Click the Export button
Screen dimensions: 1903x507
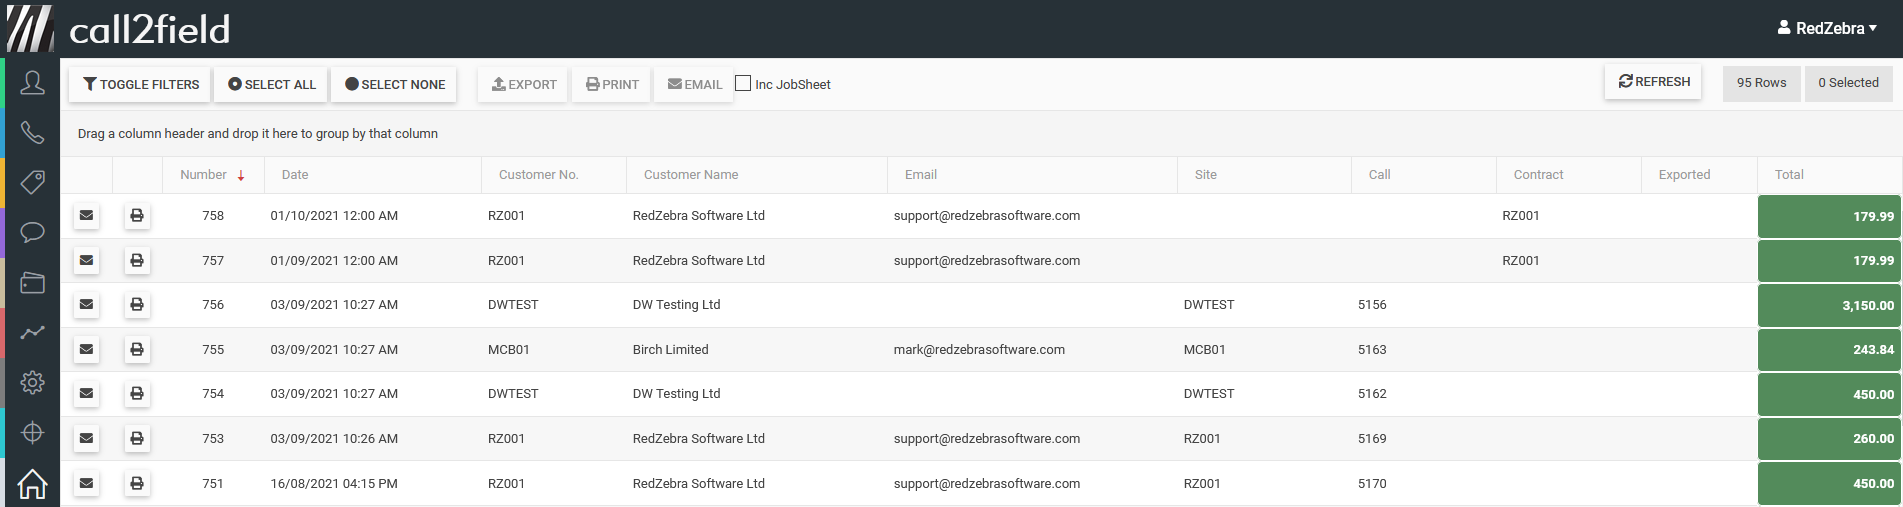pyautogui.click(x=524, y=85)
